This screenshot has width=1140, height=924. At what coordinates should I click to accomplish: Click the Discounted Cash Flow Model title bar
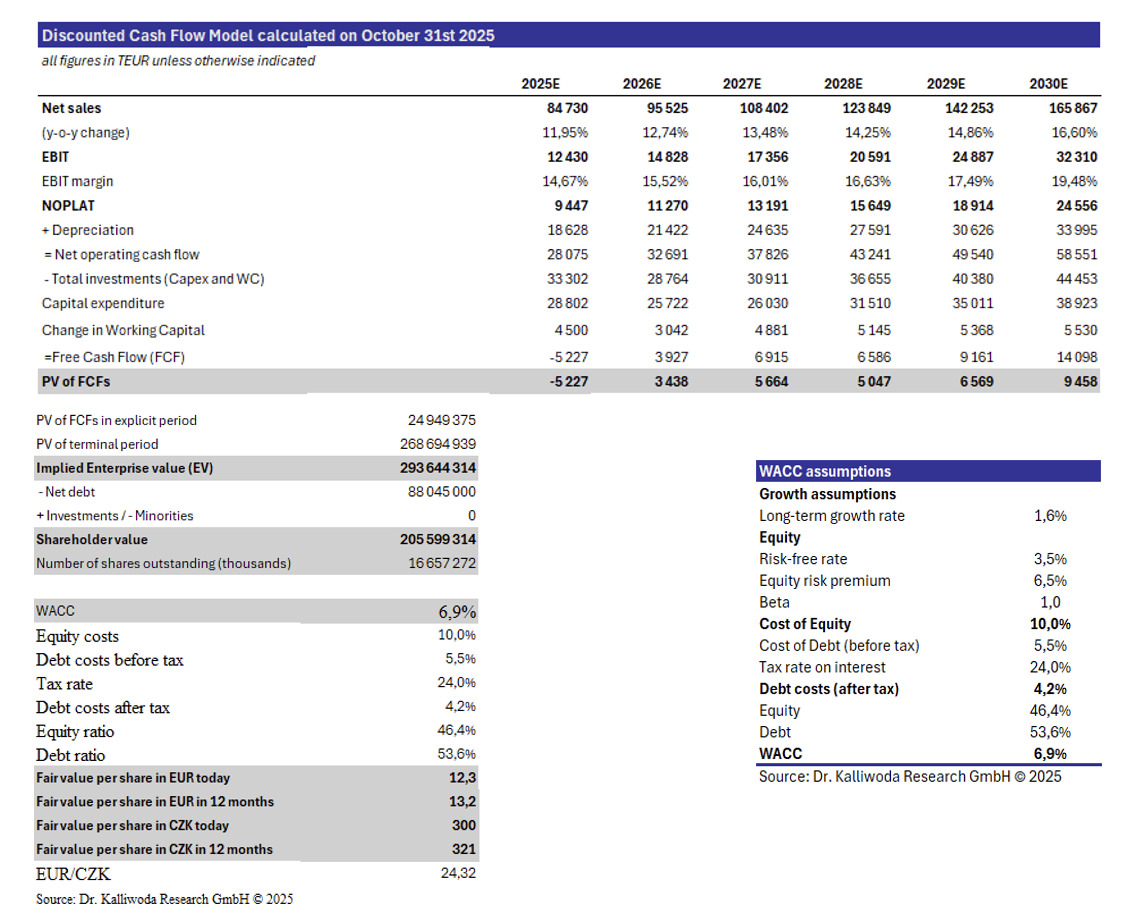point(268,36)
